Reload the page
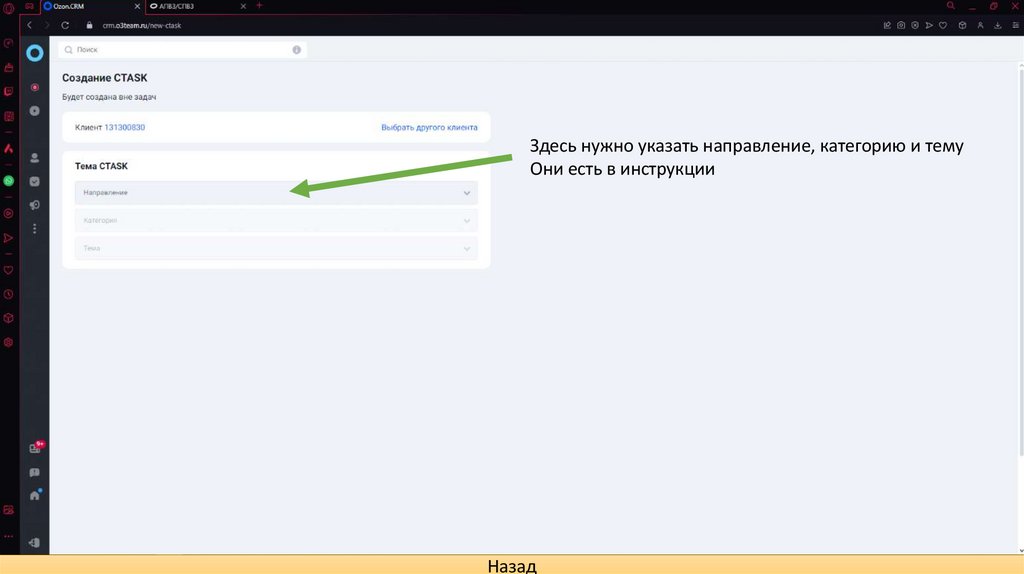Image resolution: width=1024 pixels, height=574 pixels. tap(65, 25)
